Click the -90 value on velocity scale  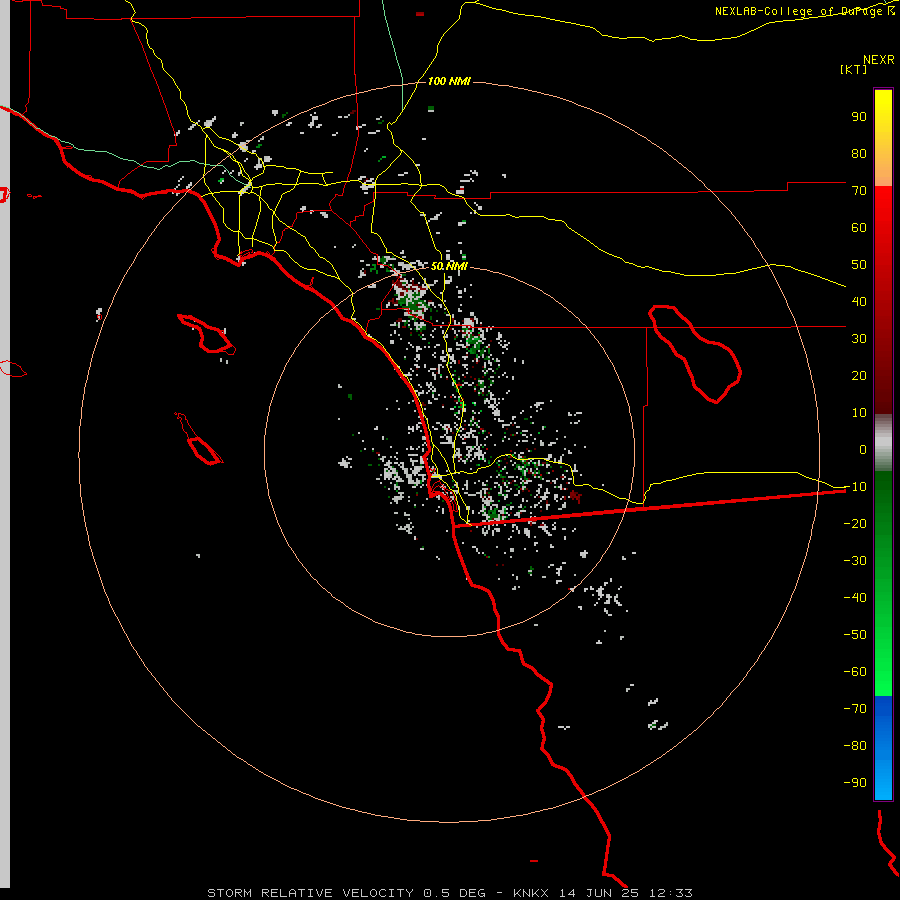pos(855,783)
